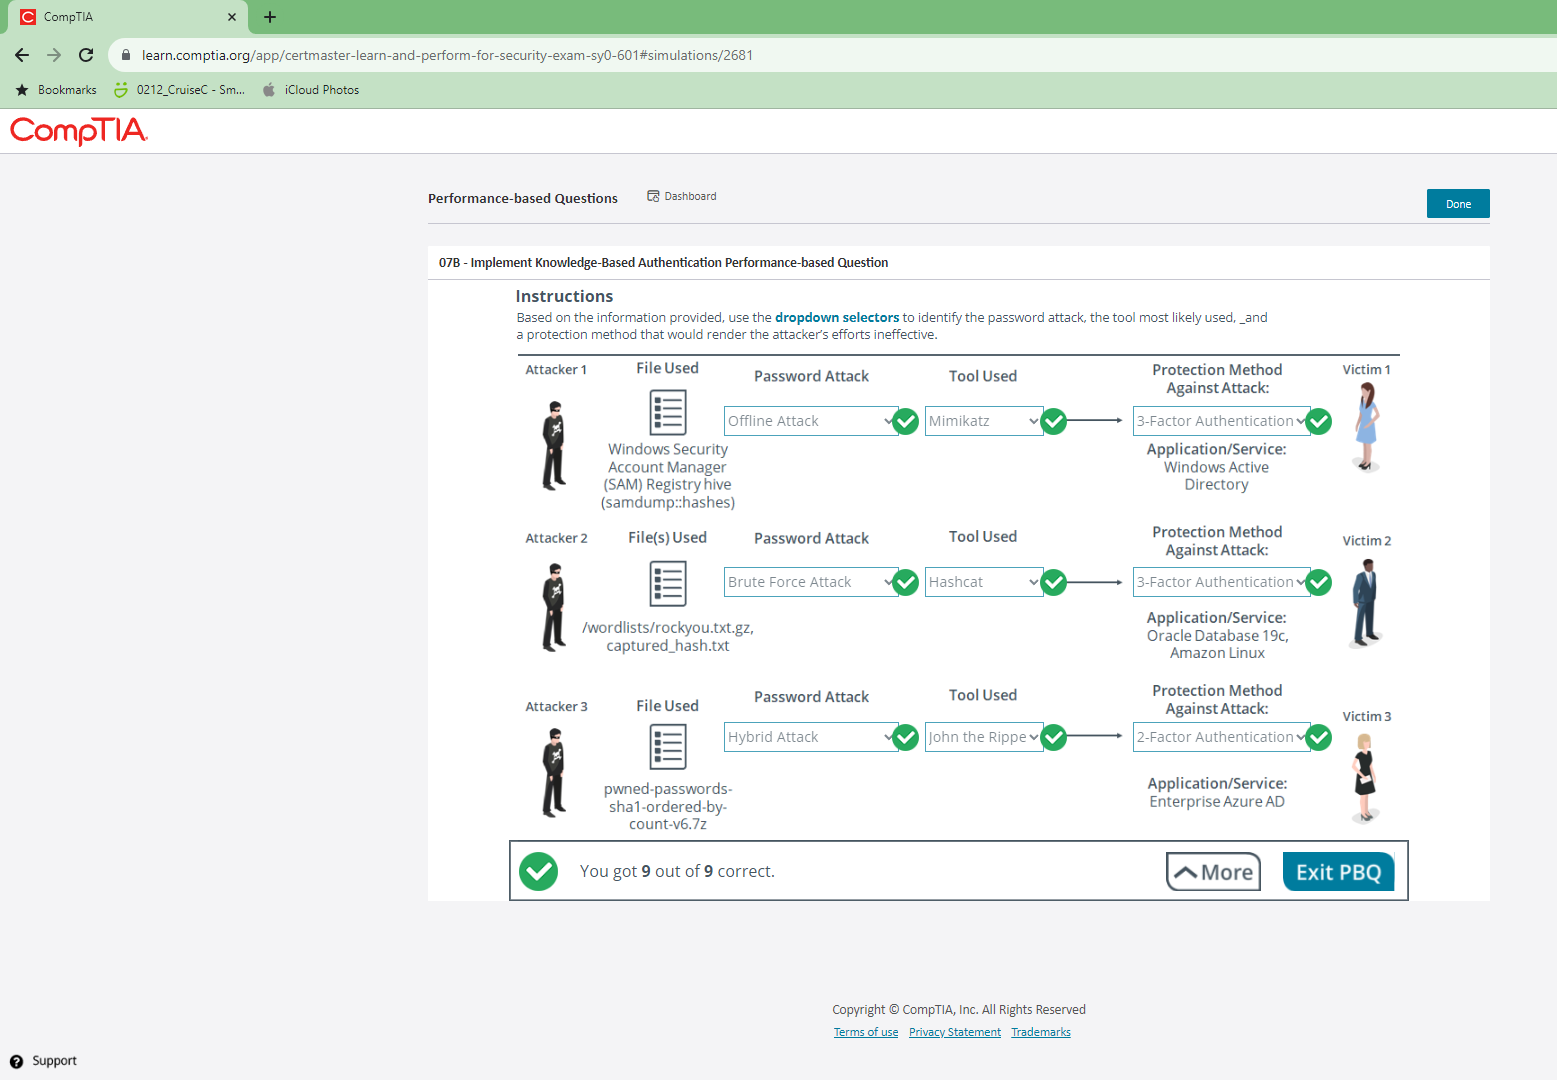Open the Privacy Statement link
The image size is (1557, 1080).
click(954, 1032)
